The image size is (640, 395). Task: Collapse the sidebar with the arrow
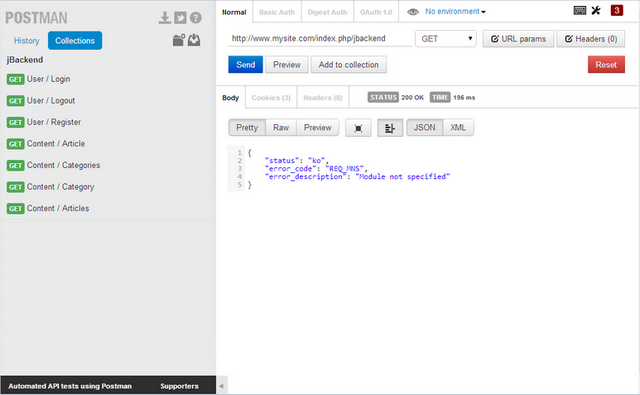(x=221, y=386)
